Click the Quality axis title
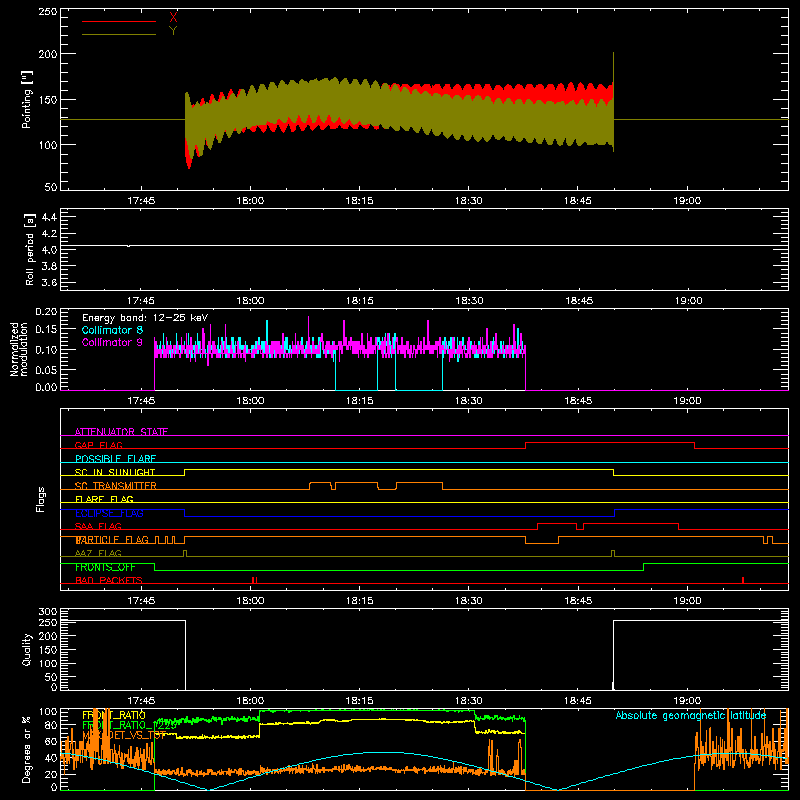 coord(27,649)
